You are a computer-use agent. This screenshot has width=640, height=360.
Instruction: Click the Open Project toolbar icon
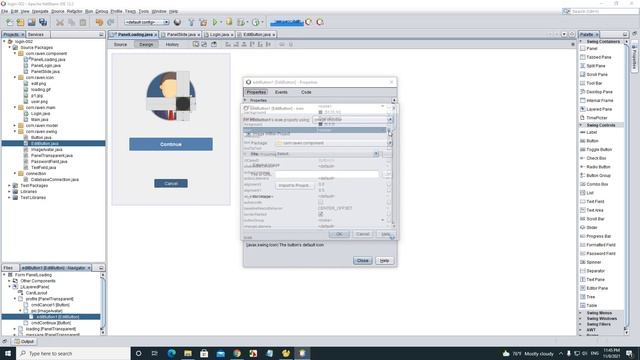coord(31,22)
